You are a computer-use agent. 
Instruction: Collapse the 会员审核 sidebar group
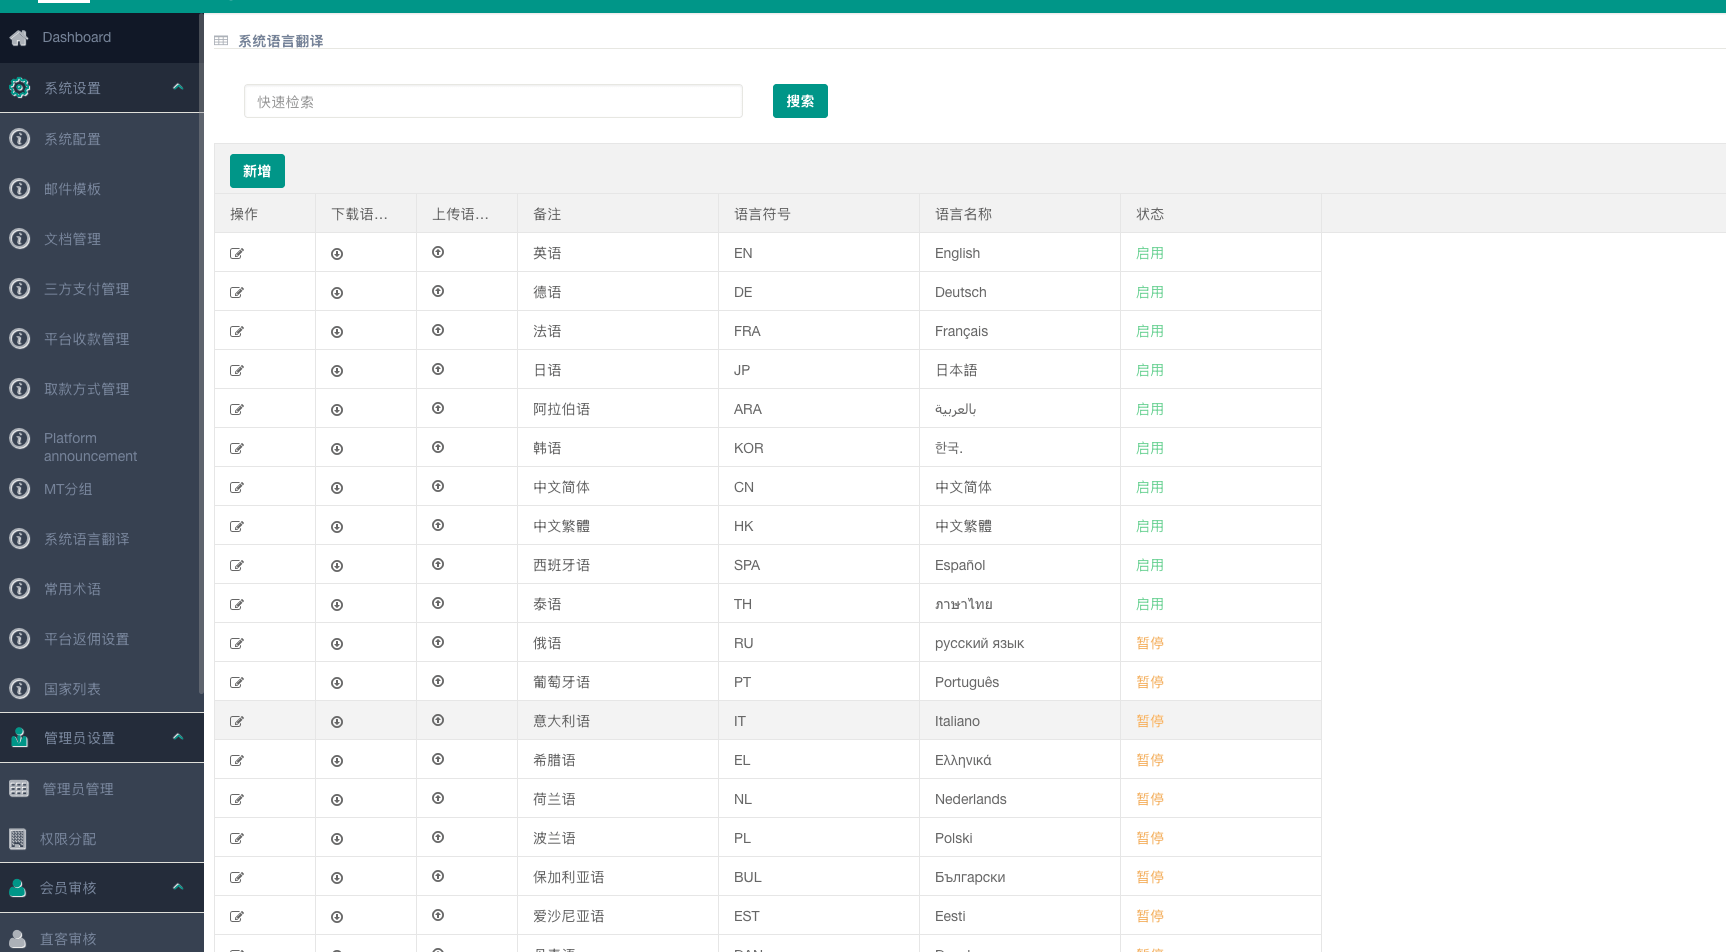tap(178, 887)
